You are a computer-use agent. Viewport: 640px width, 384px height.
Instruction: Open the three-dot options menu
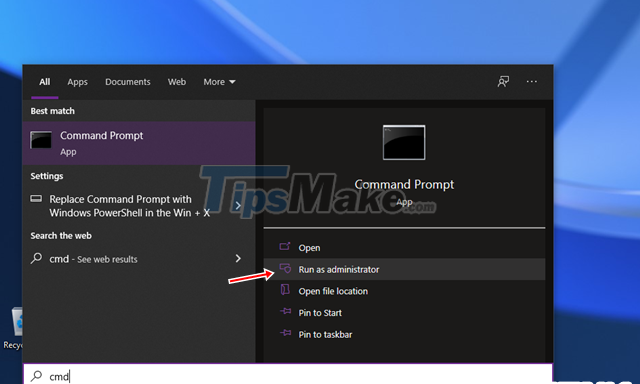tap(531, 82)
